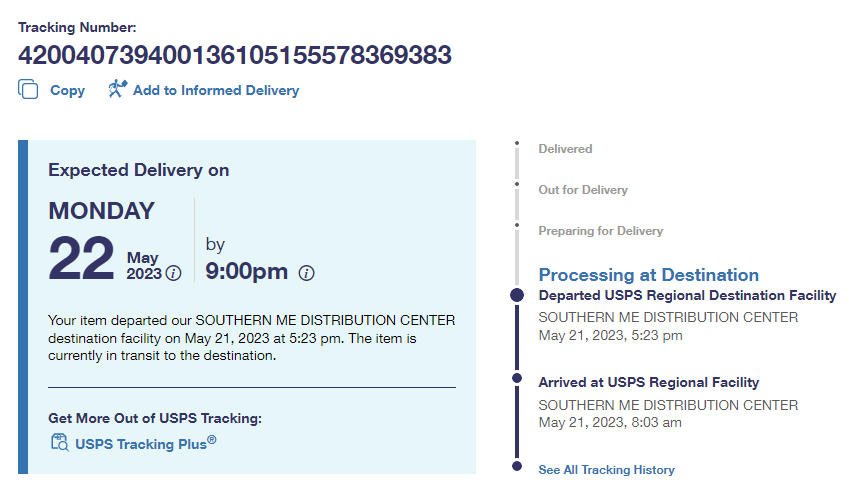849x490 pixels.
Task: Click the tracking number text
Action: (235, 54)
